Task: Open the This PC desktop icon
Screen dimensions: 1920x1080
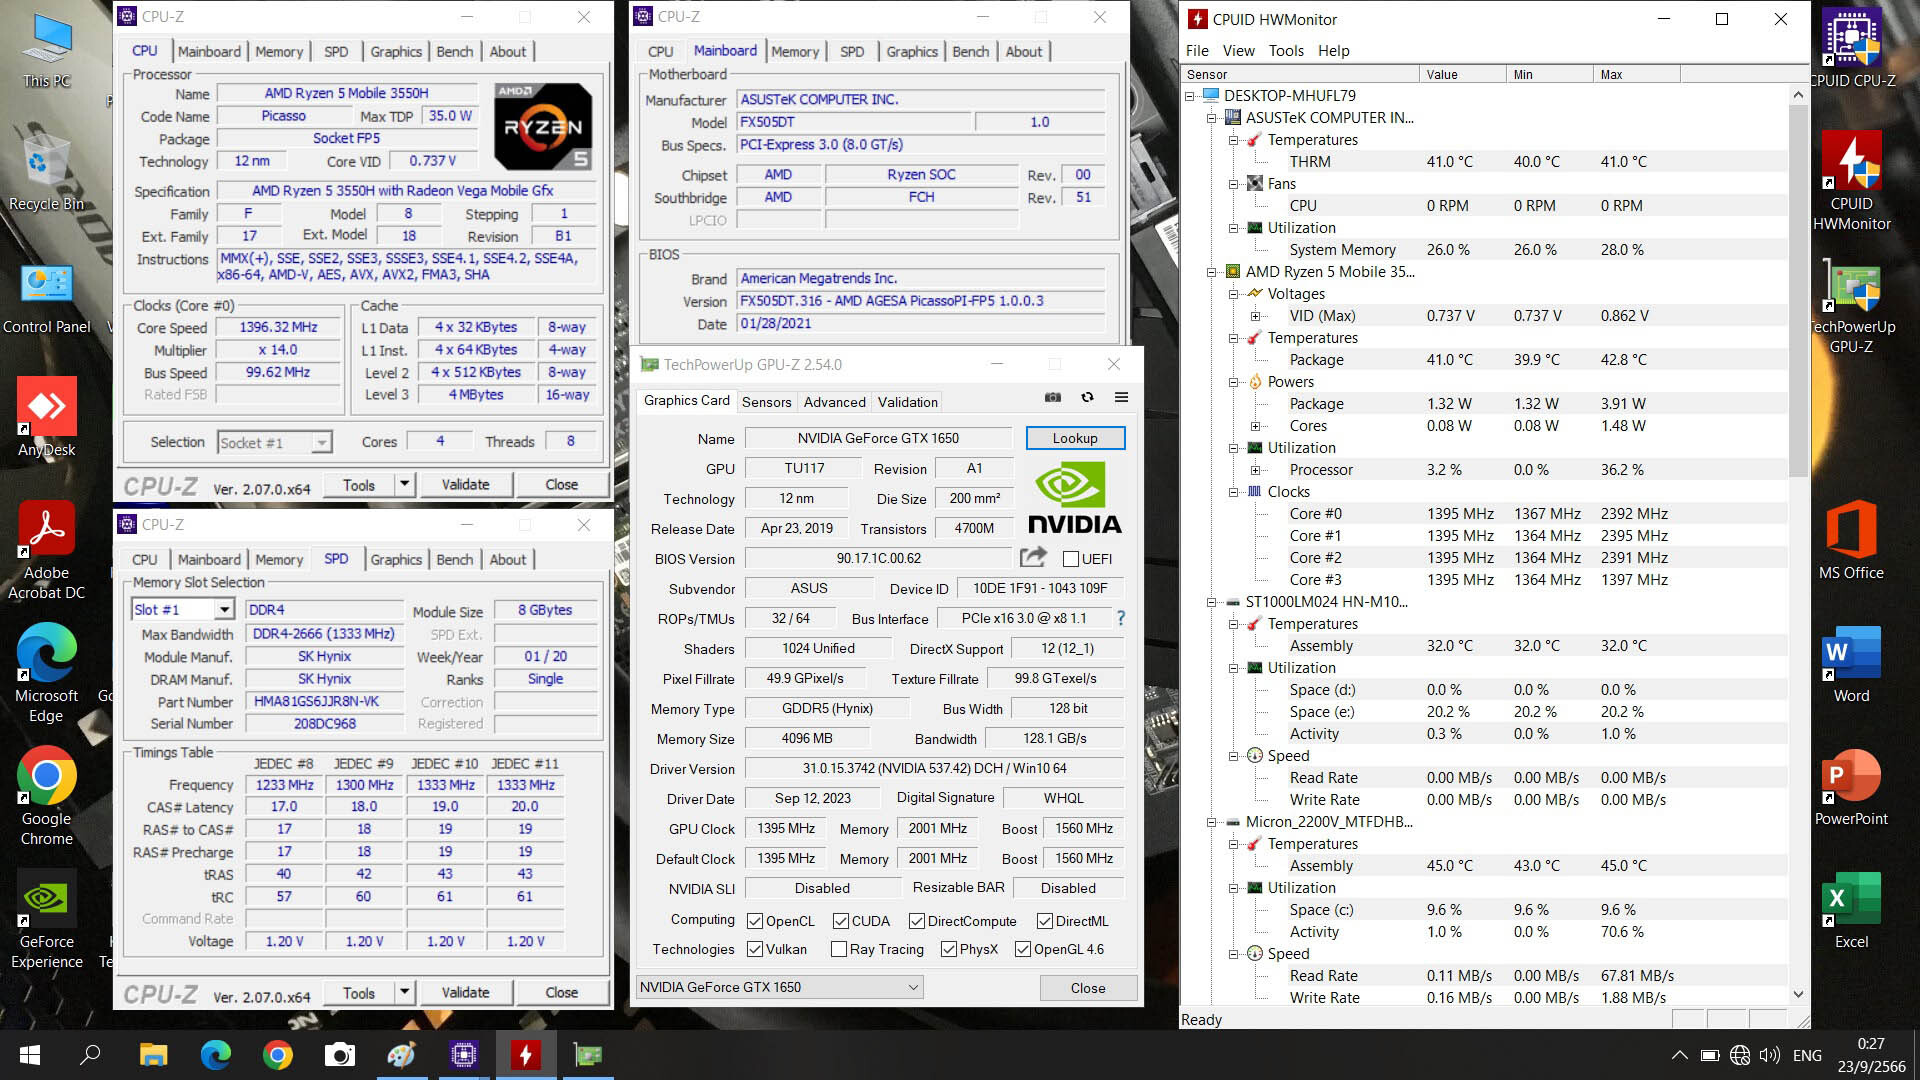Action: tap(47, 50)
